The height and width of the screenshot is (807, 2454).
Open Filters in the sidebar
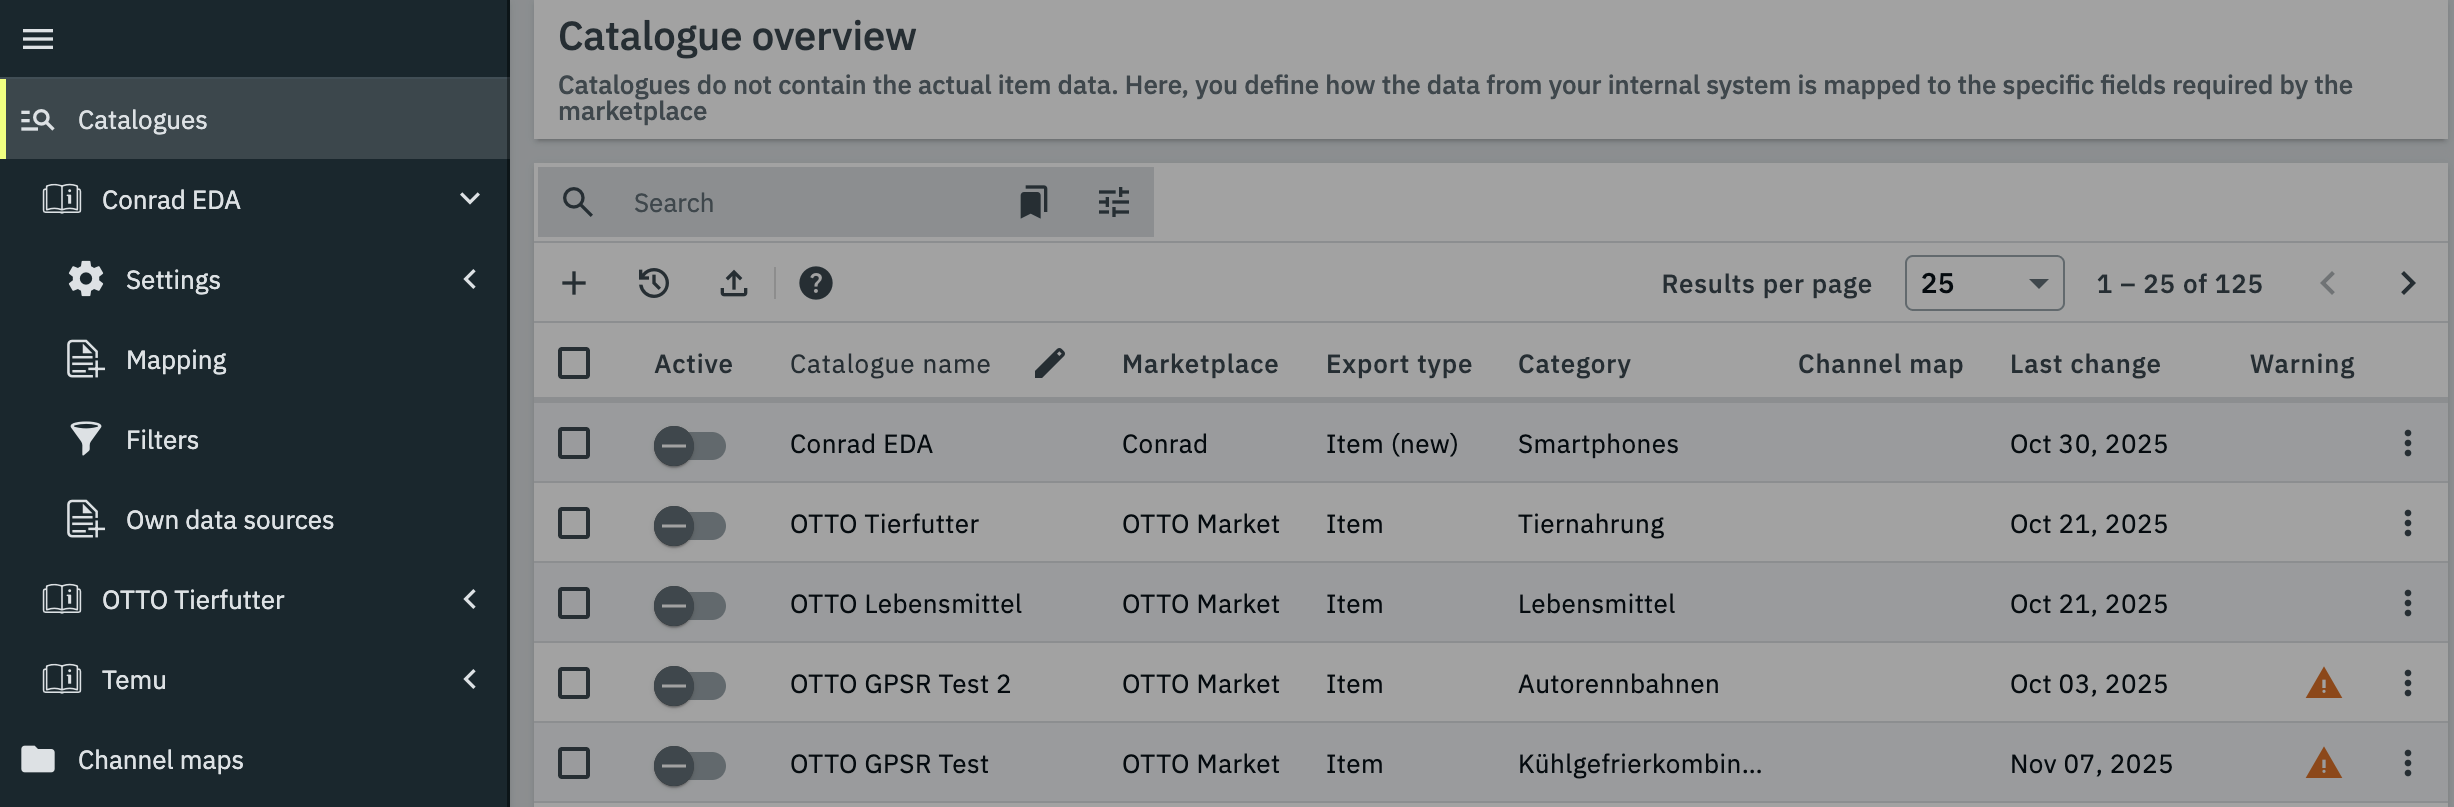click(255, 439)
